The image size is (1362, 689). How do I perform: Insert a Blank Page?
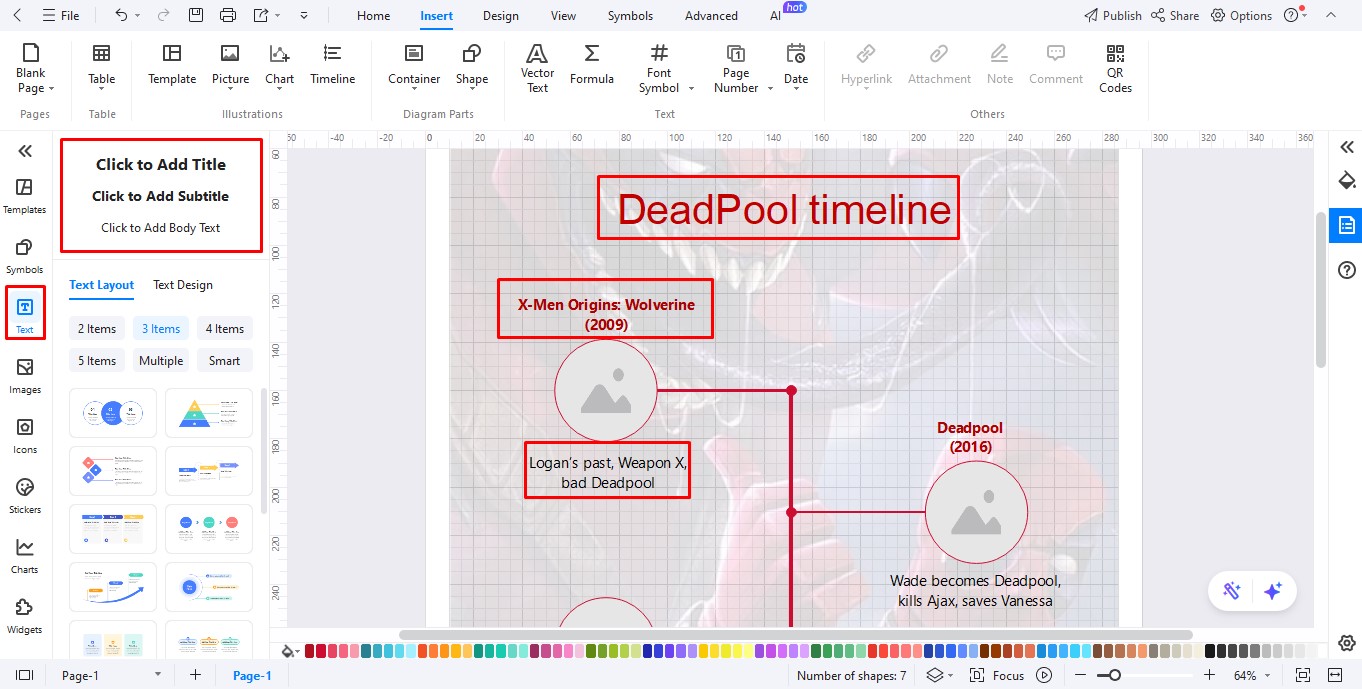coord(31,68)
